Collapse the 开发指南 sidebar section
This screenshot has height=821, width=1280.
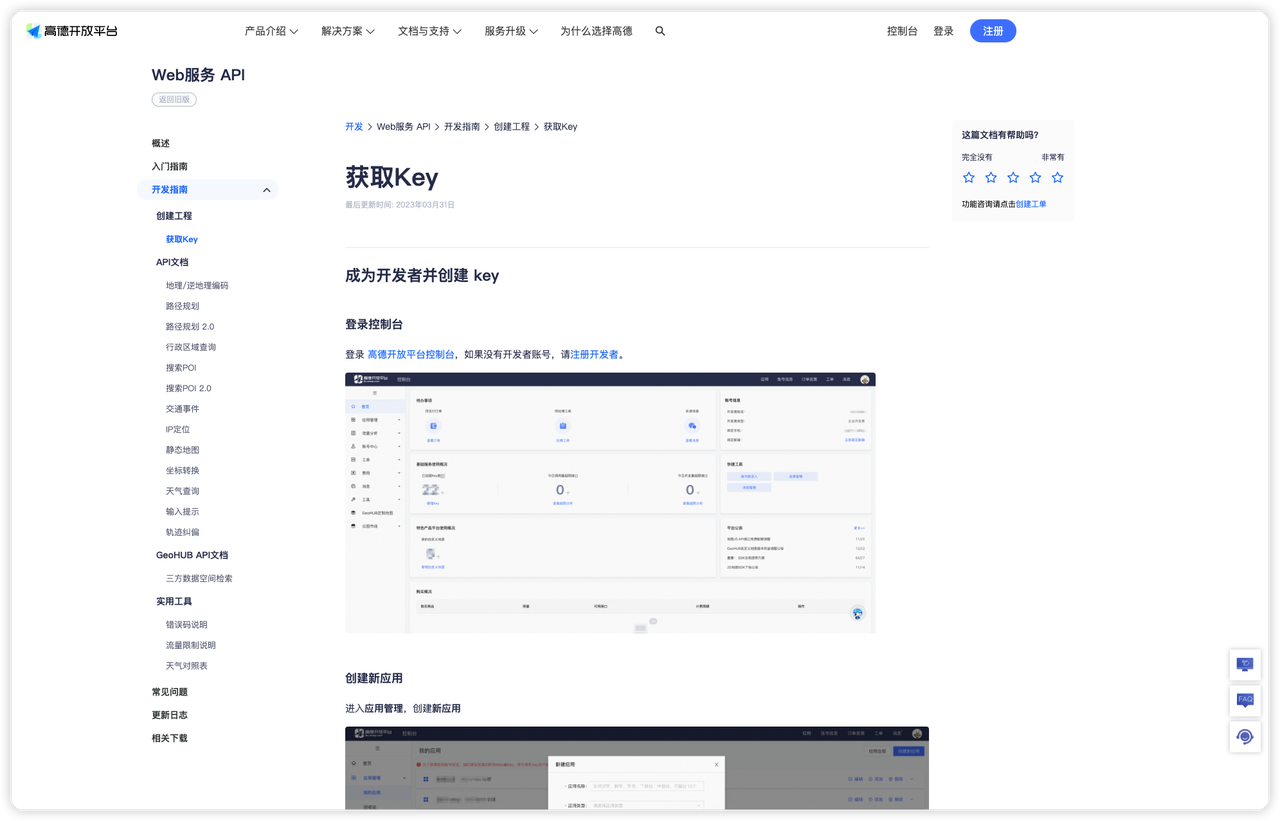(x=266, y=190)
